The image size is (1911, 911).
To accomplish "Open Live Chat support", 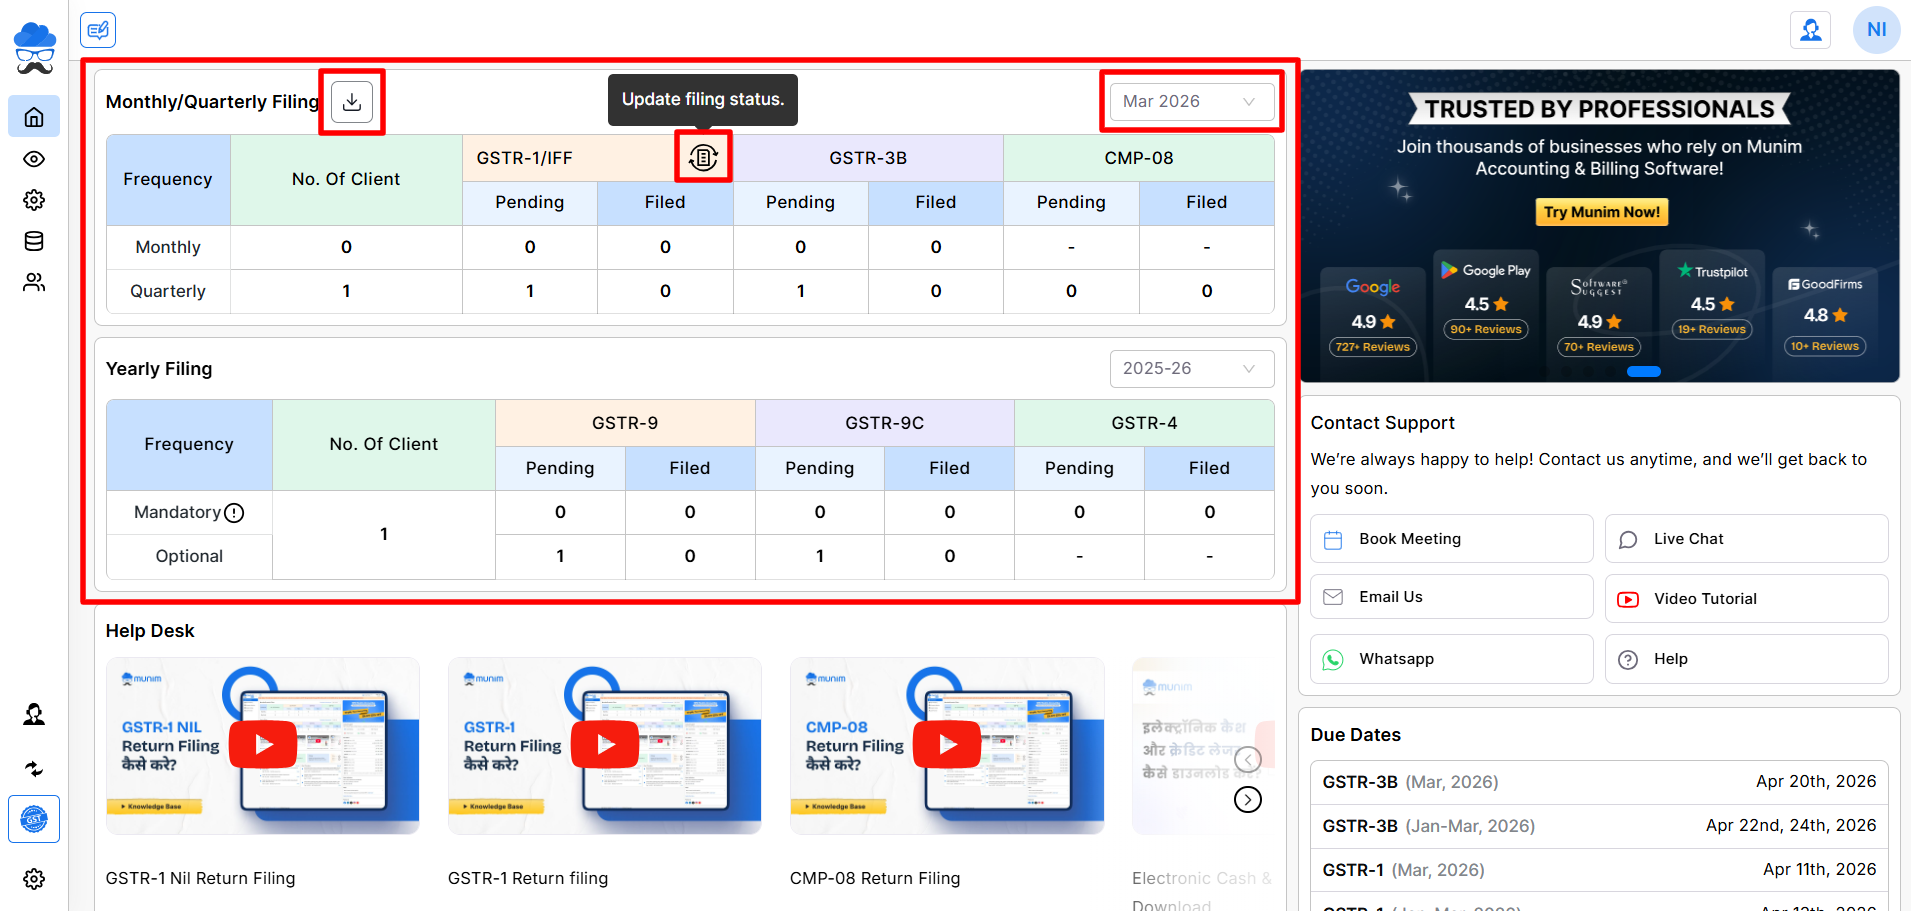I will (1746, 539).
